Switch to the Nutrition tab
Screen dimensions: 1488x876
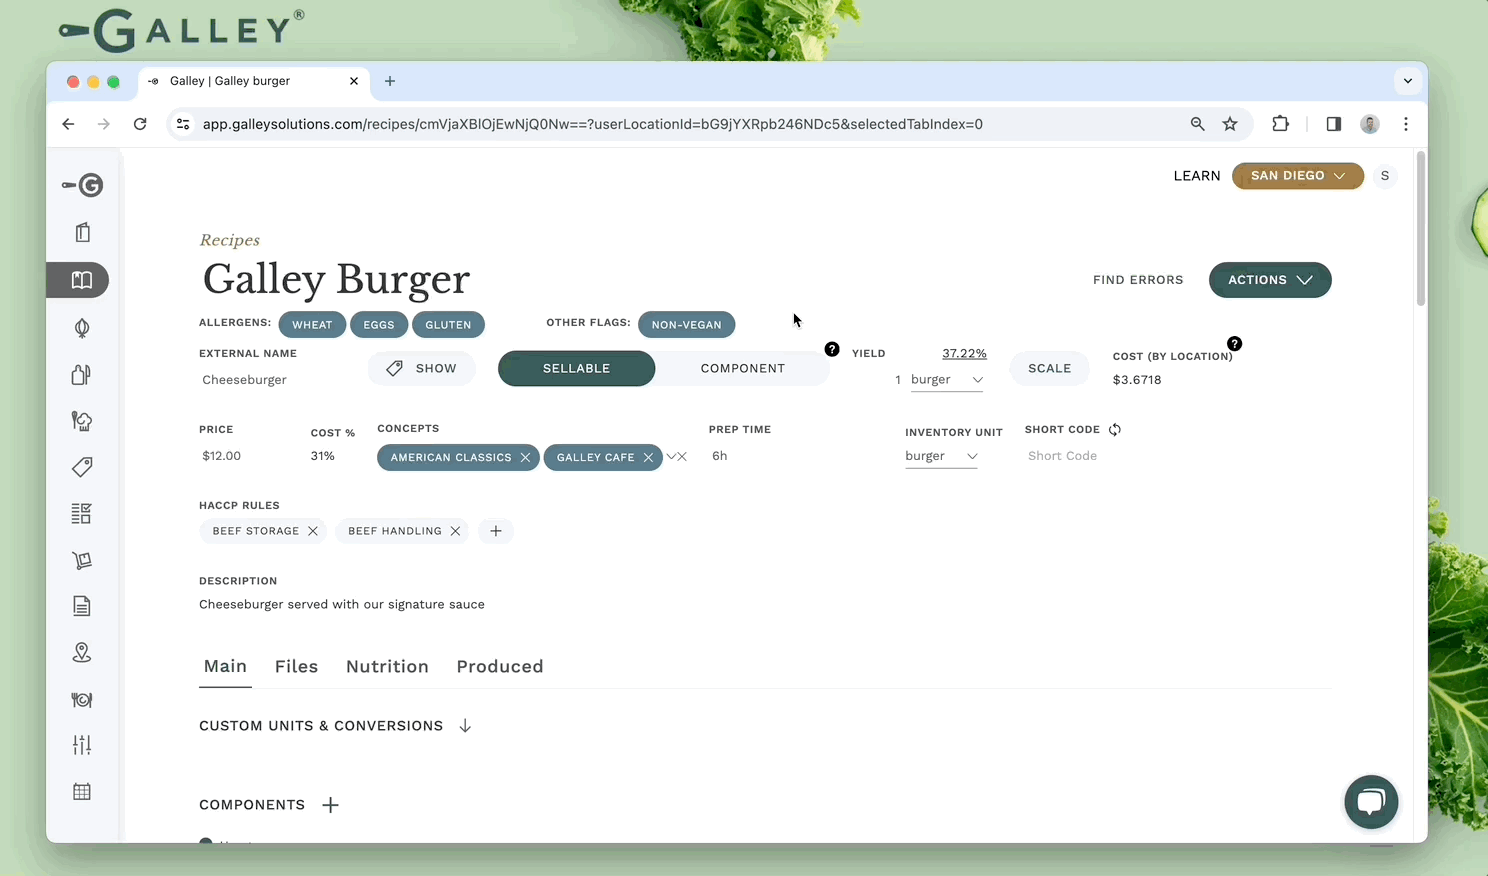(x=387, y=666)
